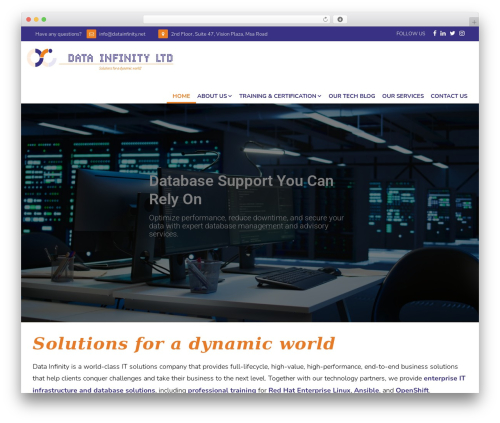Screen dimensions: 500x423
Task: Open the Contact Us page
Action: [x=449, y=96]
